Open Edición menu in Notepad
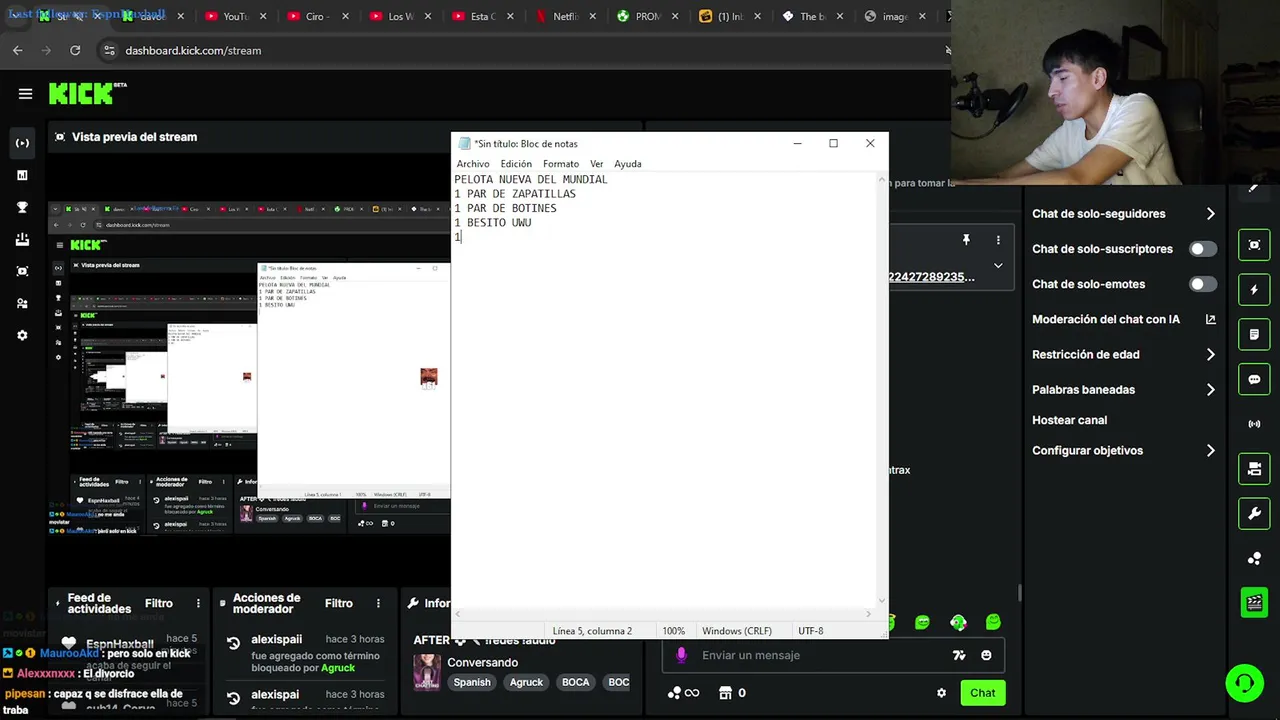This screenshot has height=720, width=1280. 516,164
